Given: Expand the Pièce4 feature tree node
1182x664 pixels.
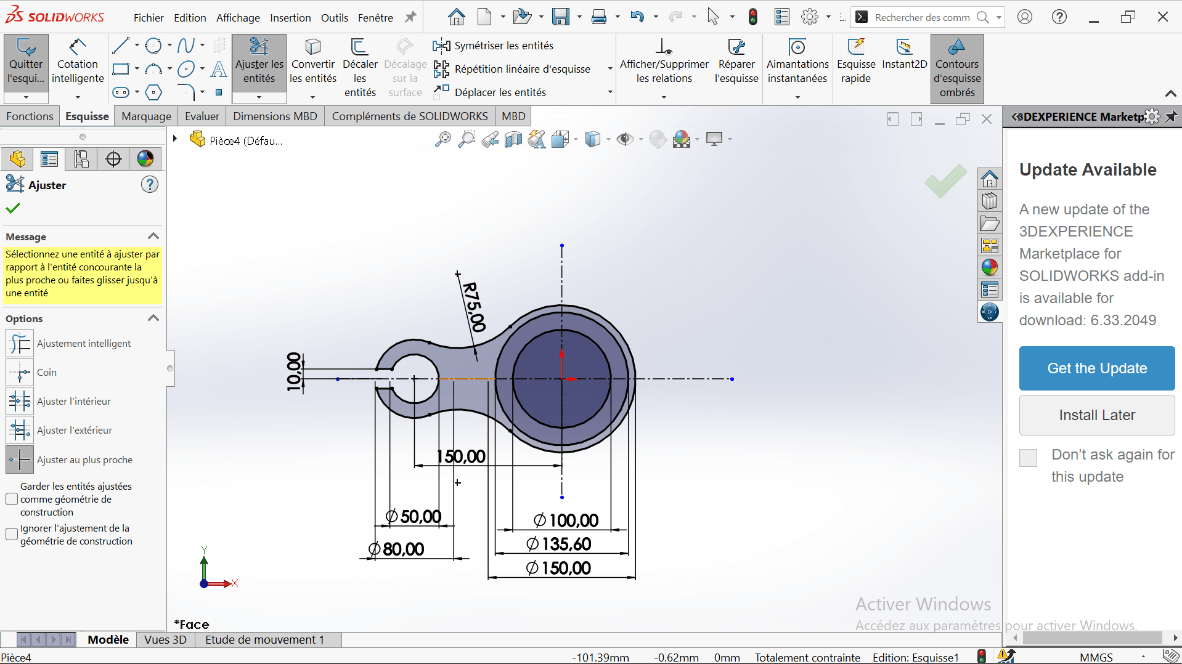Looking at the screenshot, I should coord(176,139).
